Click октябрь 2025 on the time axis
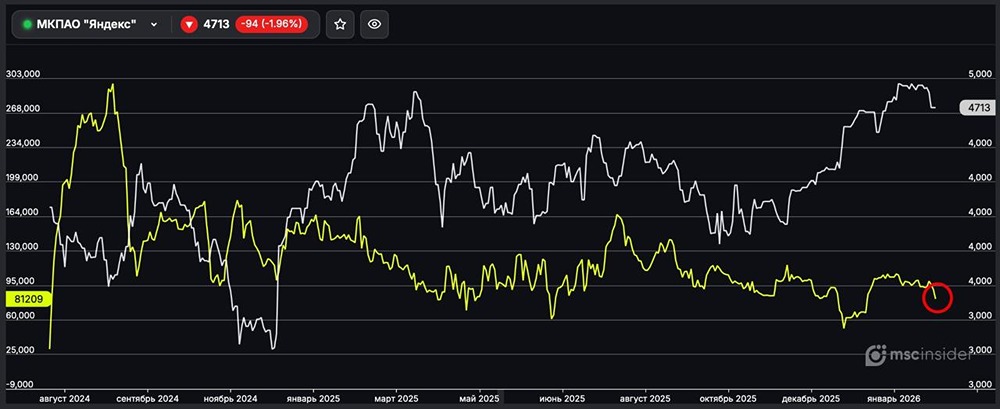1000x409 pixels. tap(729, 397)
